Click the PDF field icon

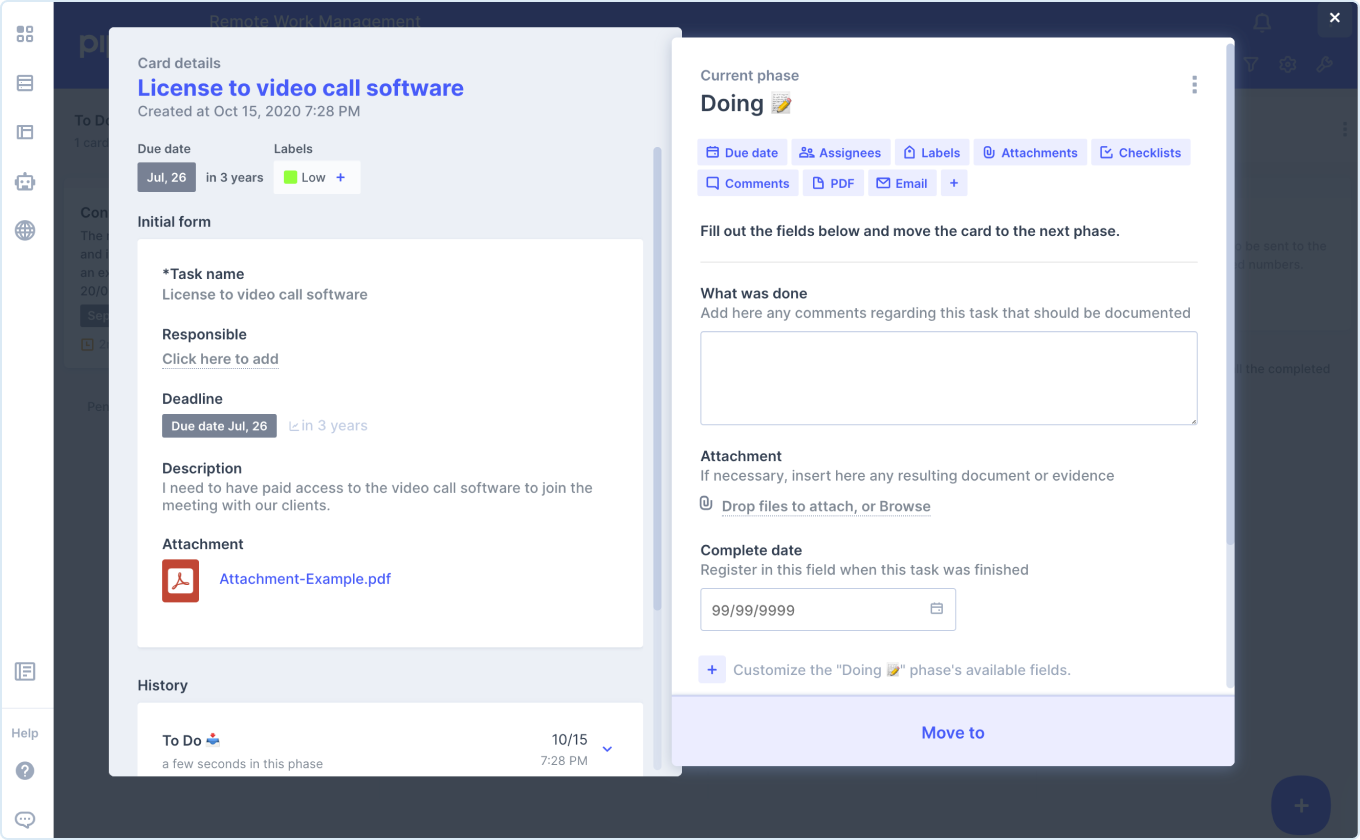point(817,183)
